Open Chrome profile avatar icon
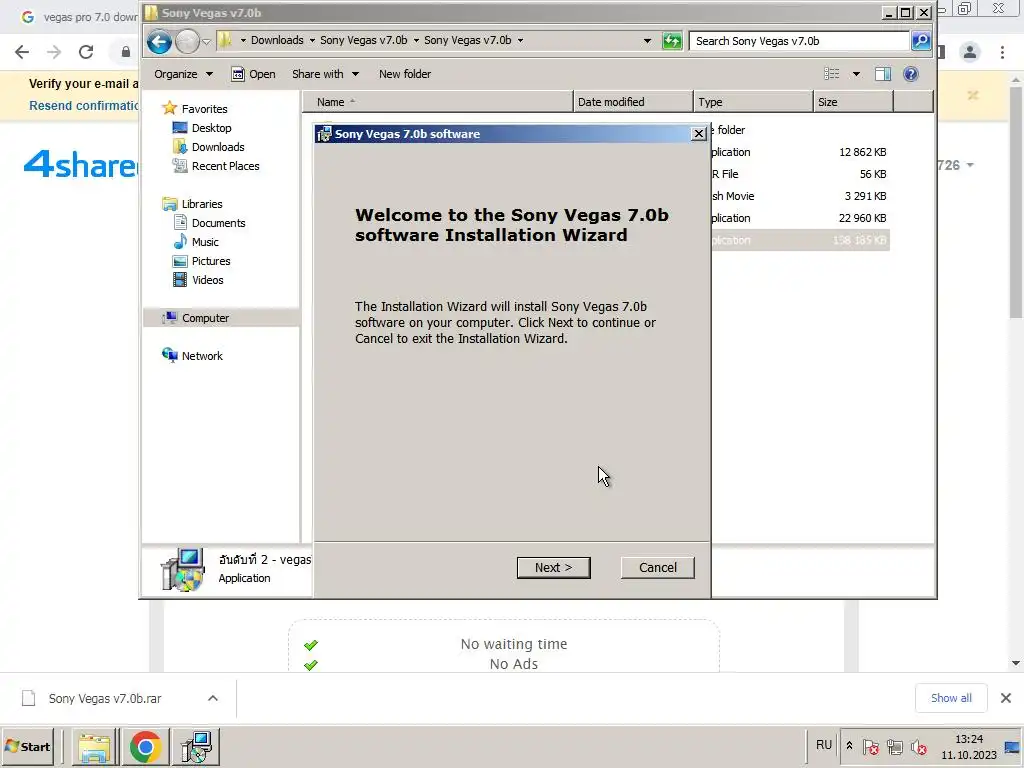This screenshot has height=768, width=1024. pyautogui.click(x=970, y=52)
